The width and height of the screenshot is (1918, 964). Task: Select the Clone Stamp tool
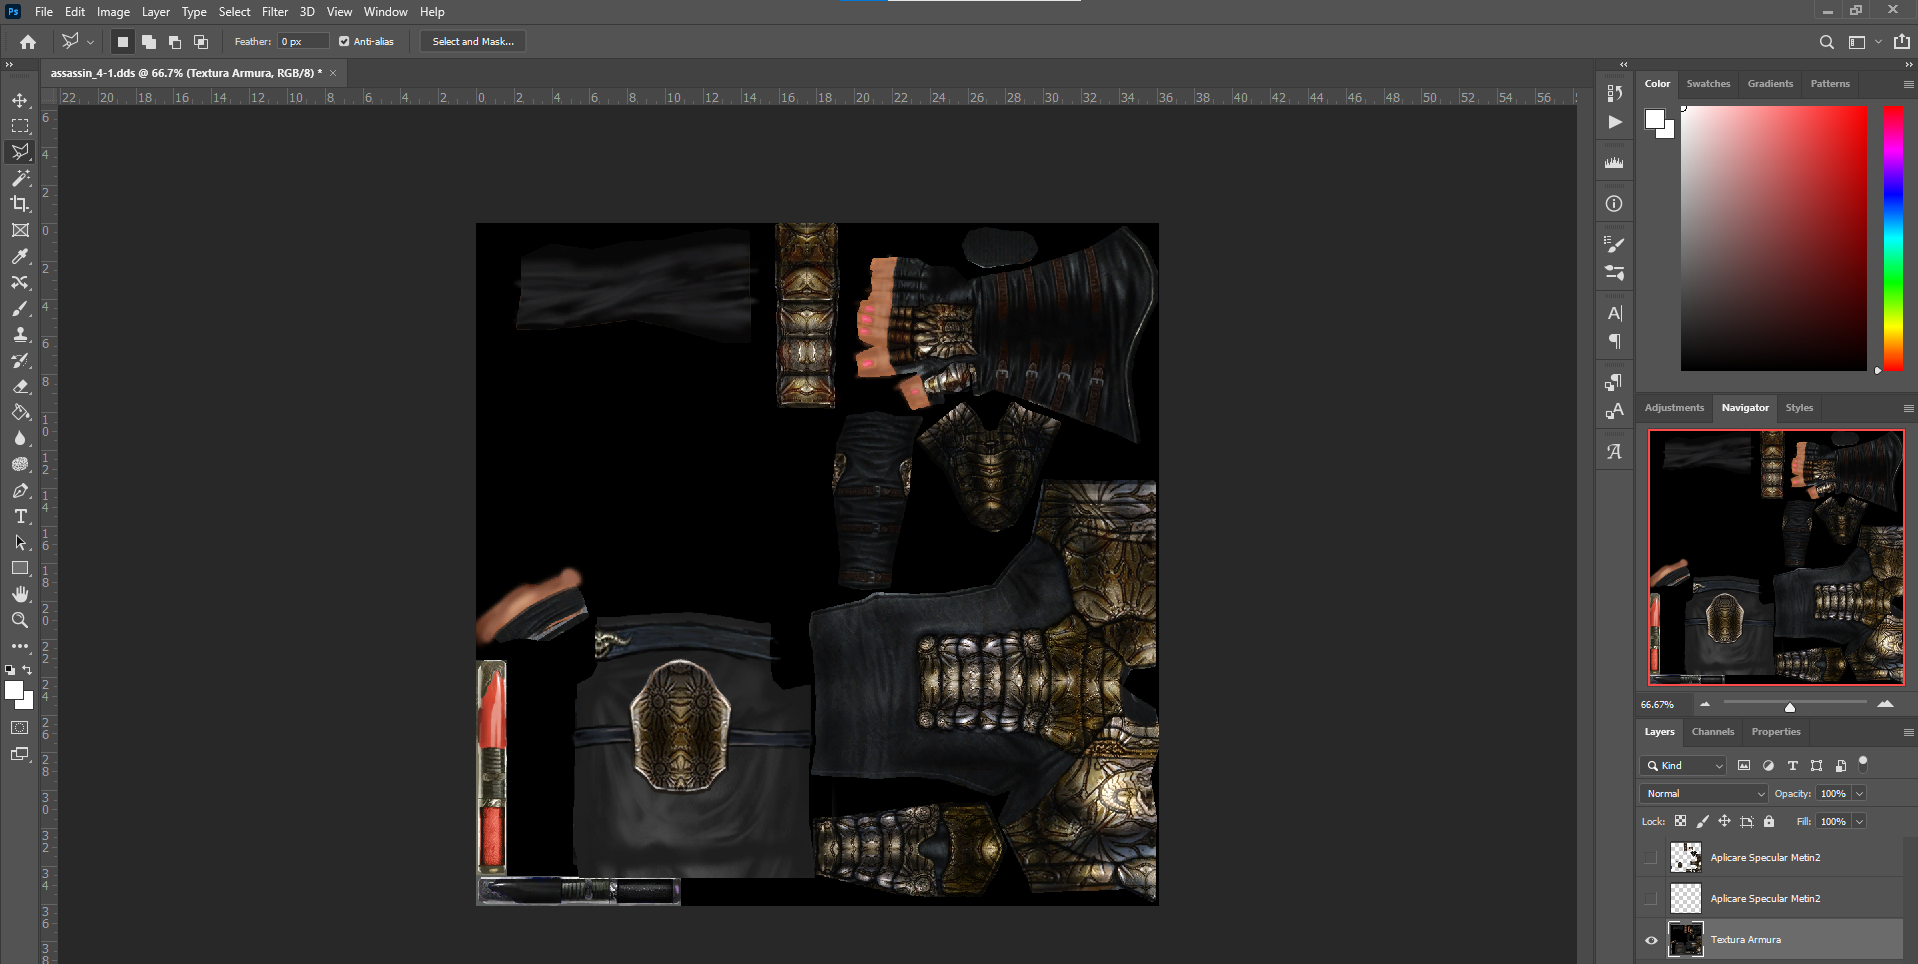(20, 334)
